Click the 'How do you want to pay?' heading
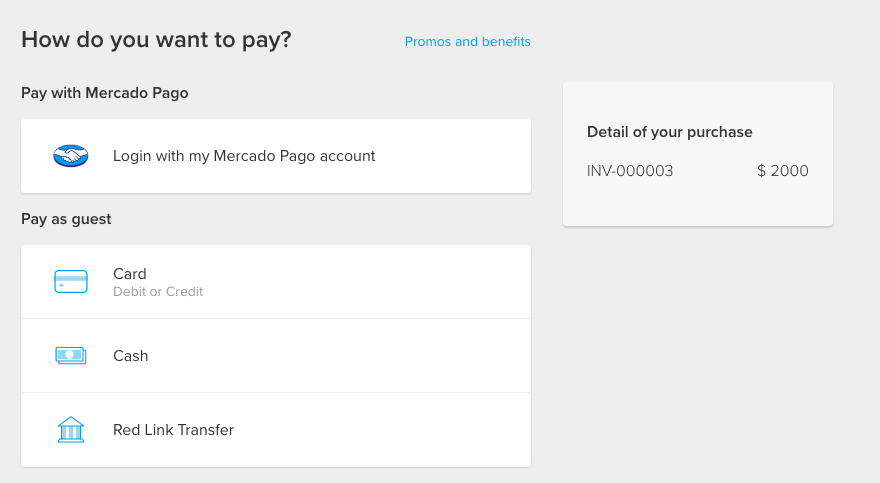The image size is (880, 483). [156, 40]
